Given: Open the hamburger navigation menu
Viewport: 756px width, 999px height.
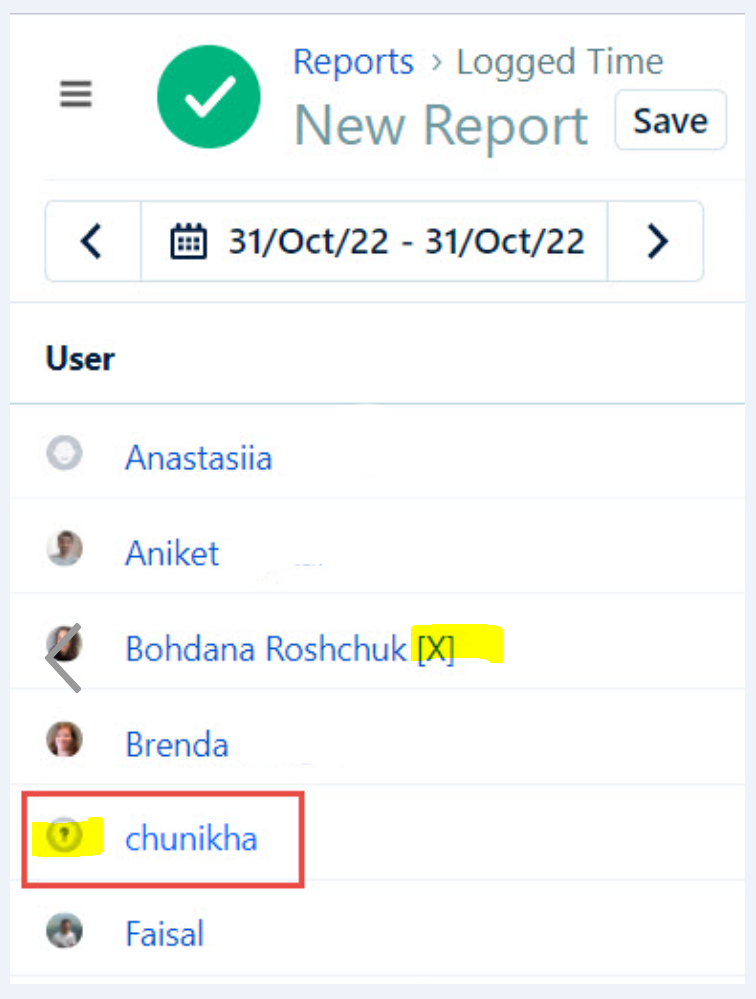Looking at the screenshot, I should (x=75, y=93).
